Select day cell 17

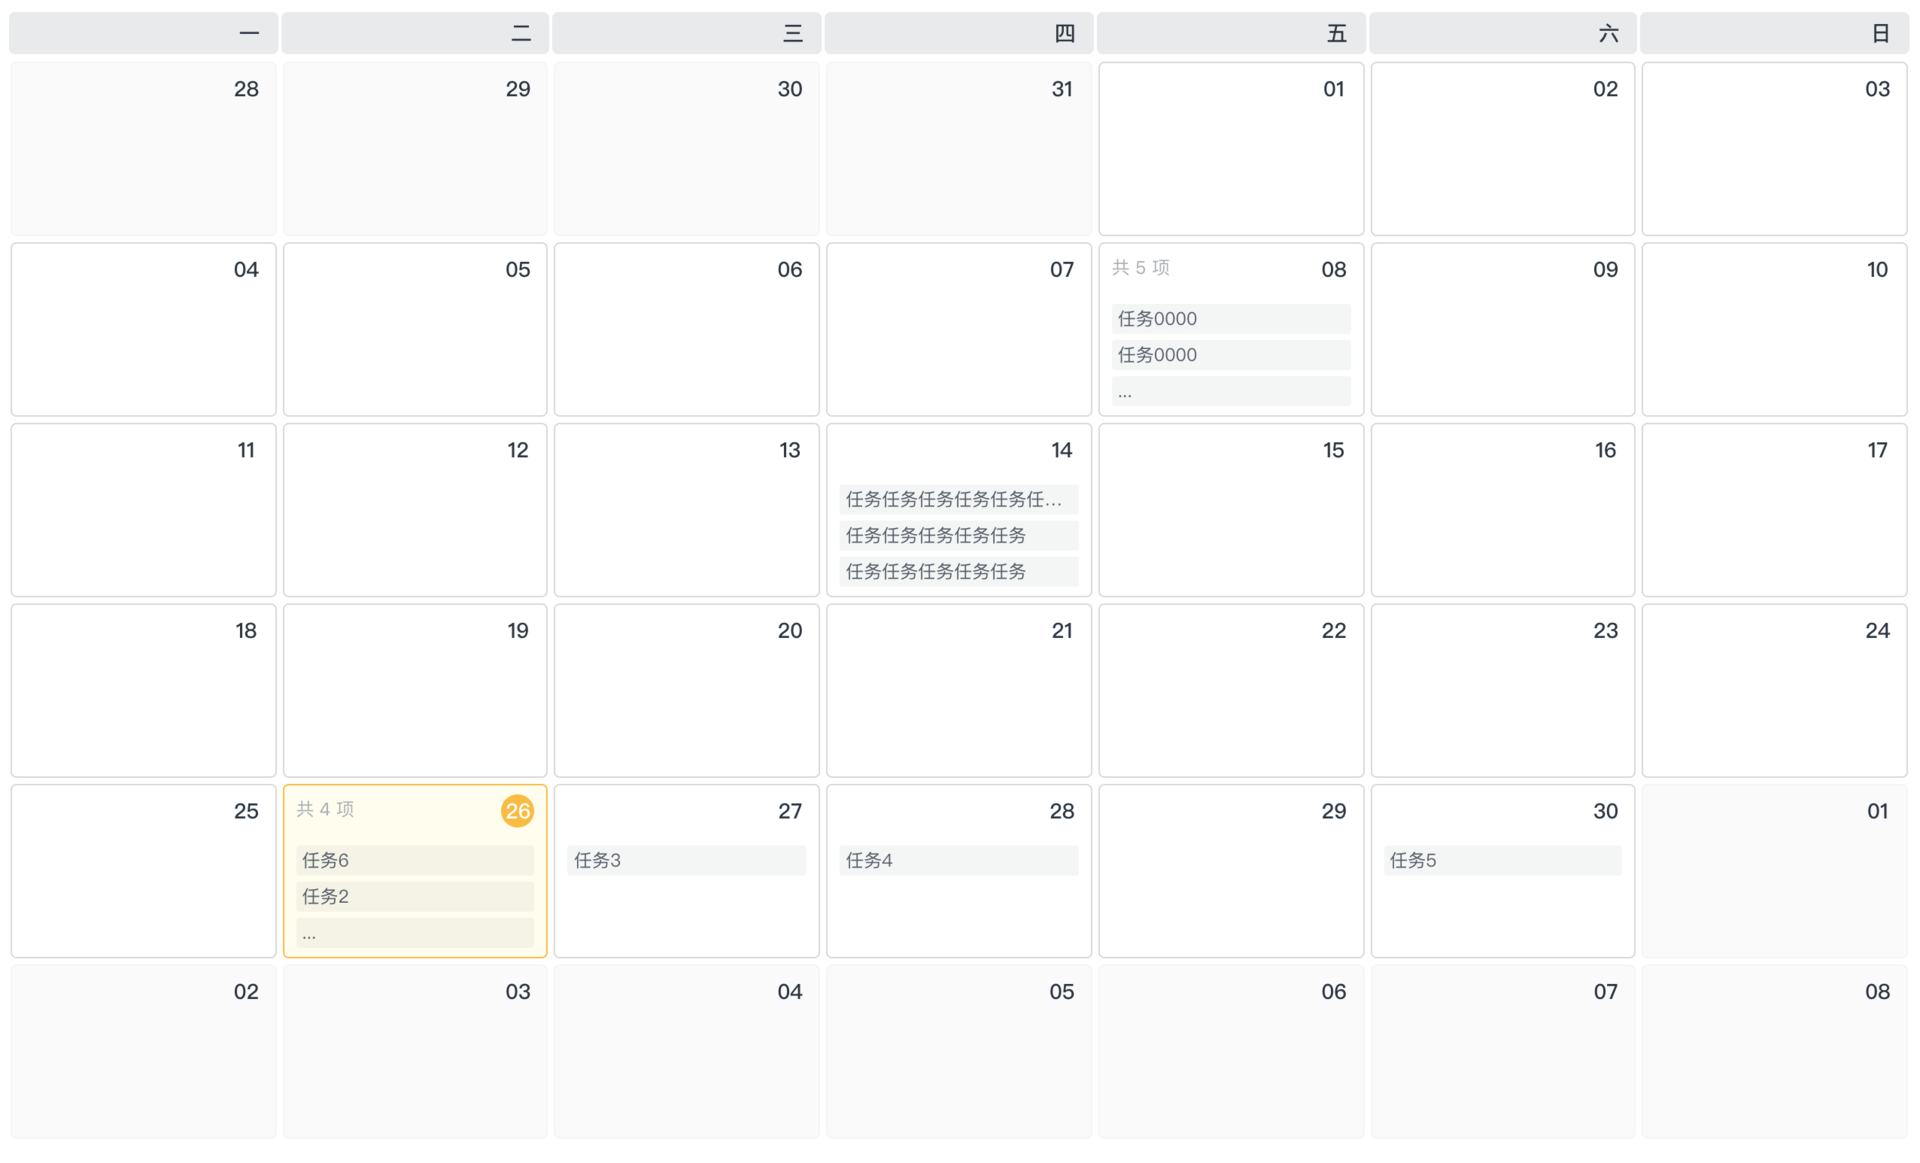tap(1774, 510)
